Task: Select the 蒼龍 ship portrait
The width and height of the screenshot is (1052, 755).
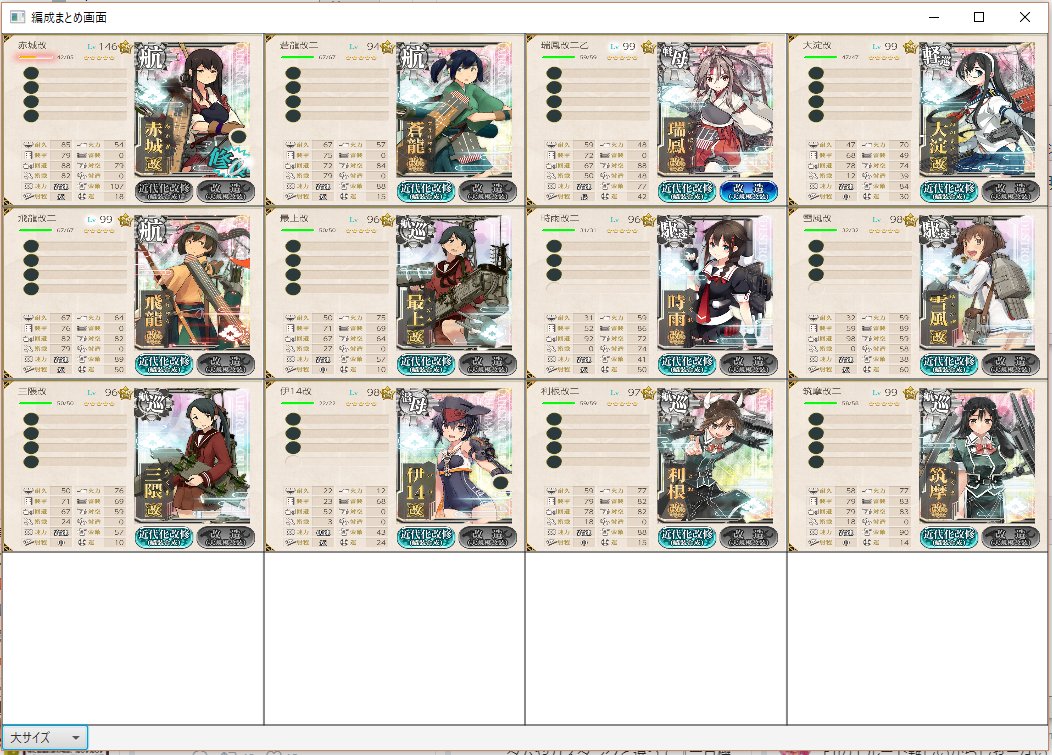Action: (x=455, y=109)
